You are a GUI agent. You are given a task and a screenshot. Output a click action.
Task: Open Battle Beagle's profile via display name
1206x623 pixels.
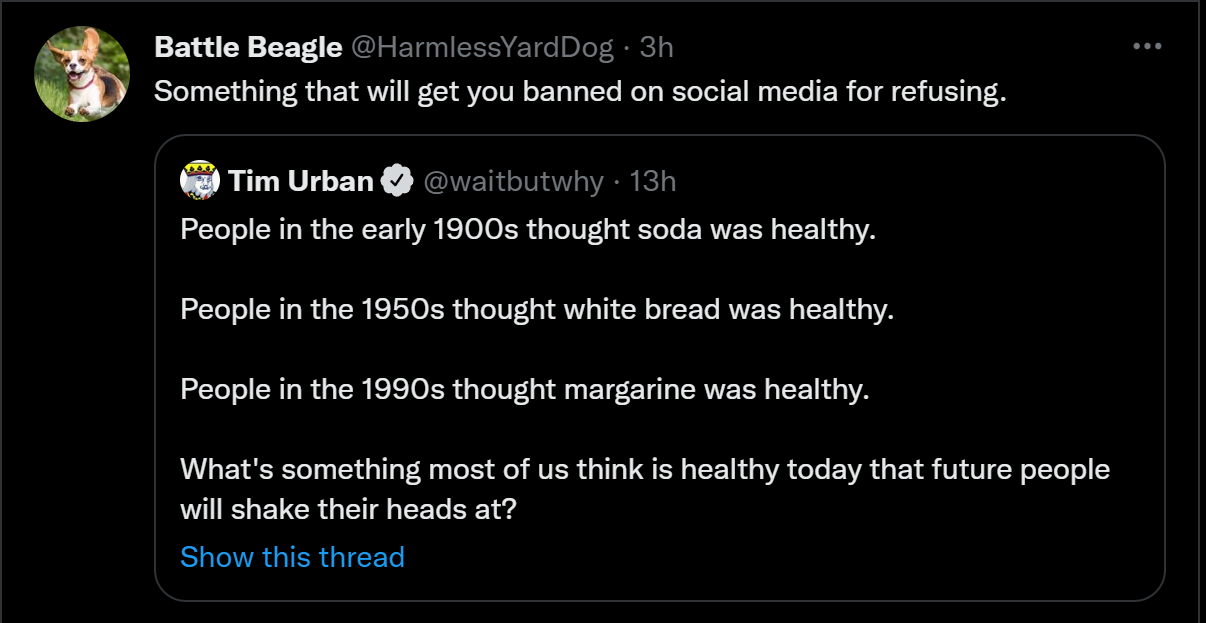[248, 47]
